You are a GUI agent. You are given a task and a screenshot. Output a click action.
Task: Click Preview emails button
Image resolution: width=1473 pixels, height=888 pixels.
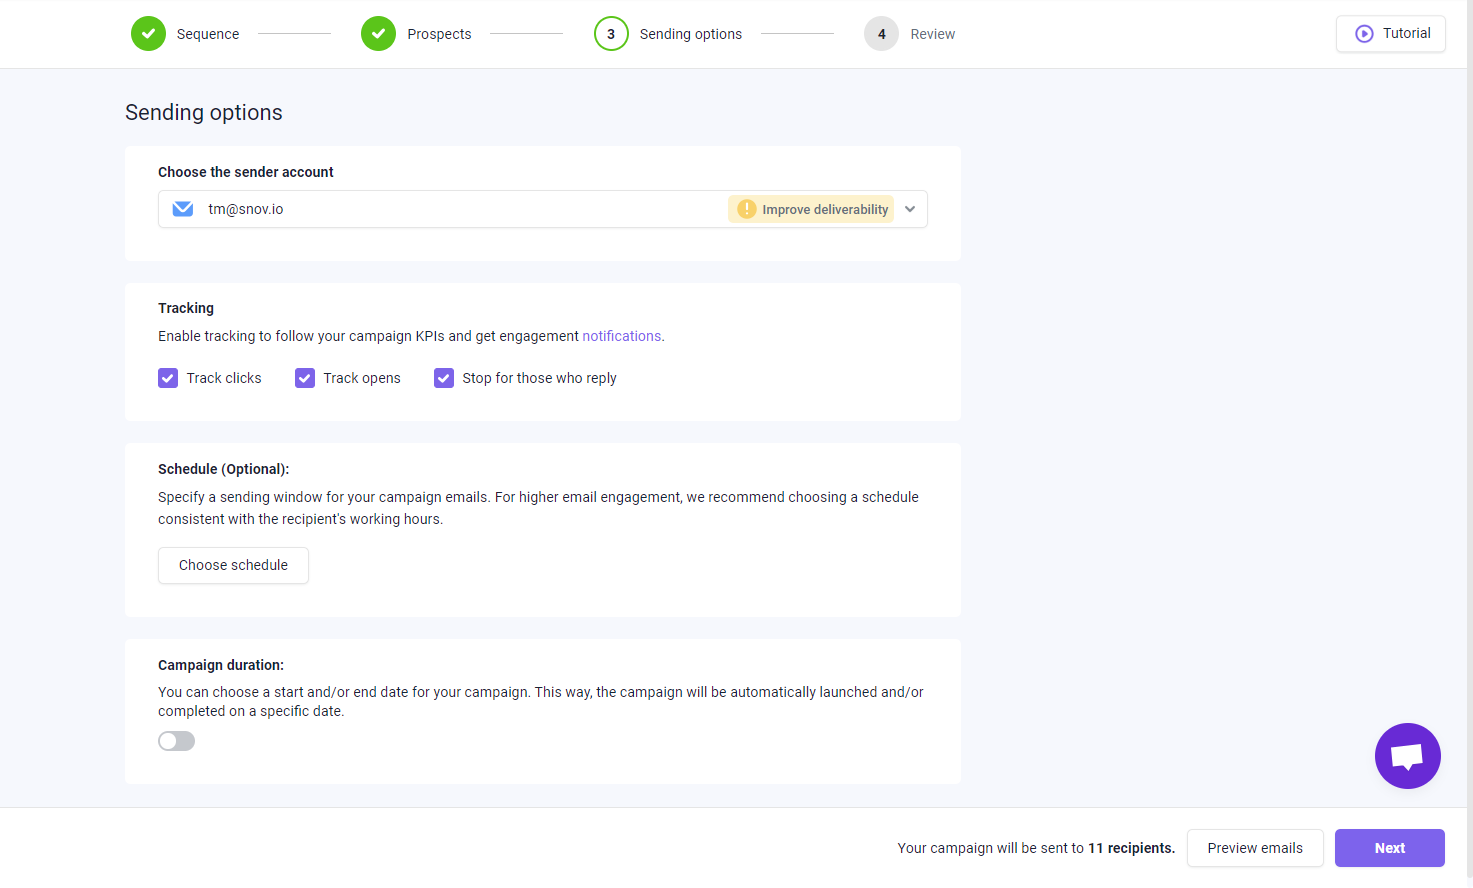(x=1255, y=848)
